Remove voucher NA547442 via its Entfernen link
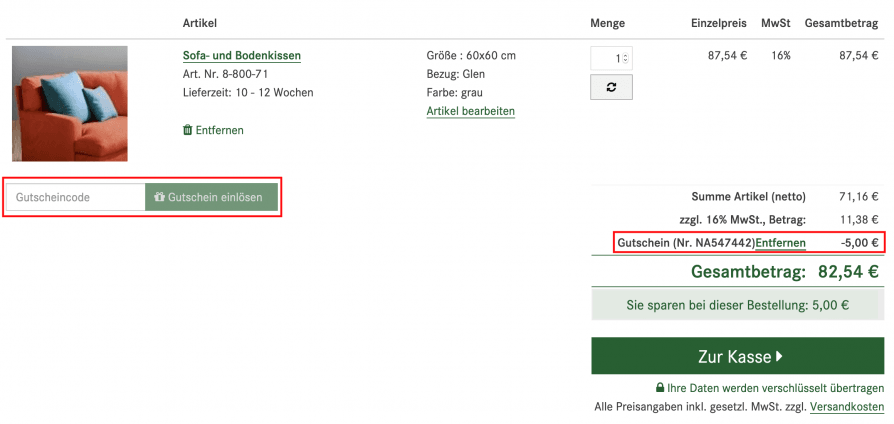This screenshot has height=424, width=894. pyautogui.click(x=780, y=243)
